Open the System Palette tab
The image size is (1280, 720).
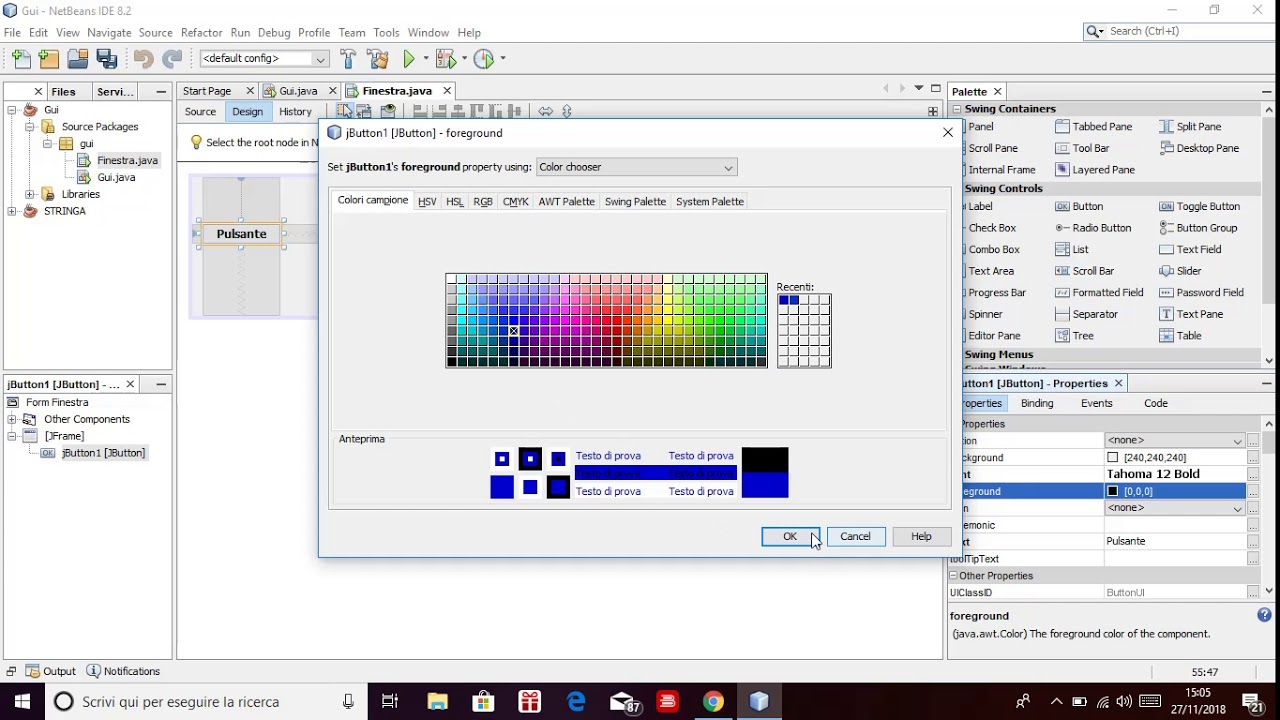coord(710,202)
